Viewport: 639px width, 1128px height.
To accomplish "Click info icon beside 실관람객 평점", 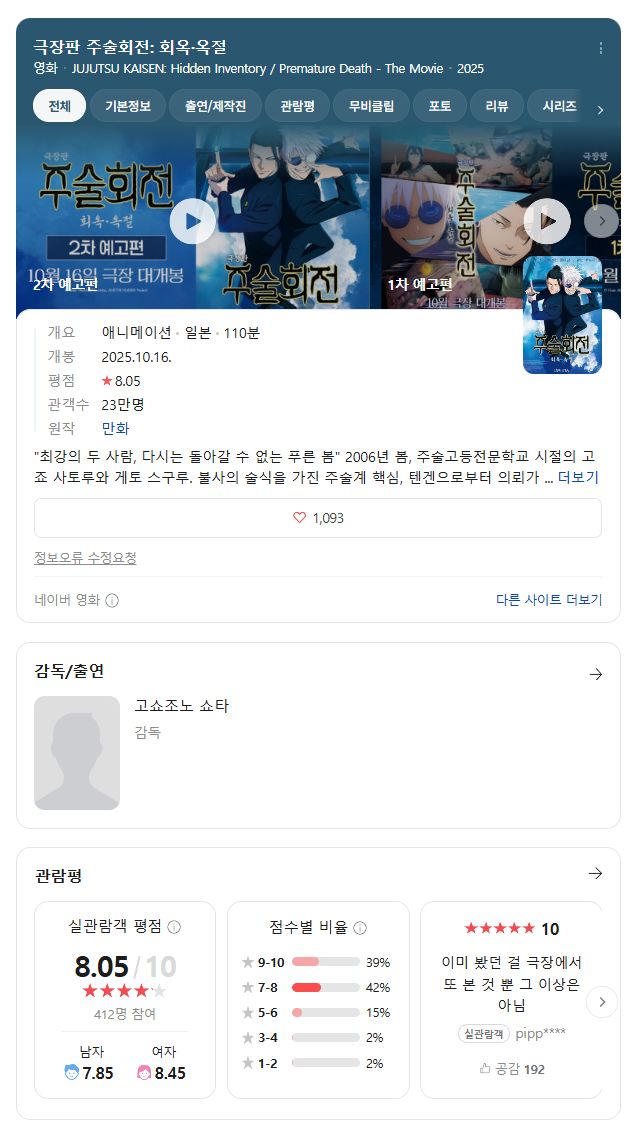I will (174, 927).
